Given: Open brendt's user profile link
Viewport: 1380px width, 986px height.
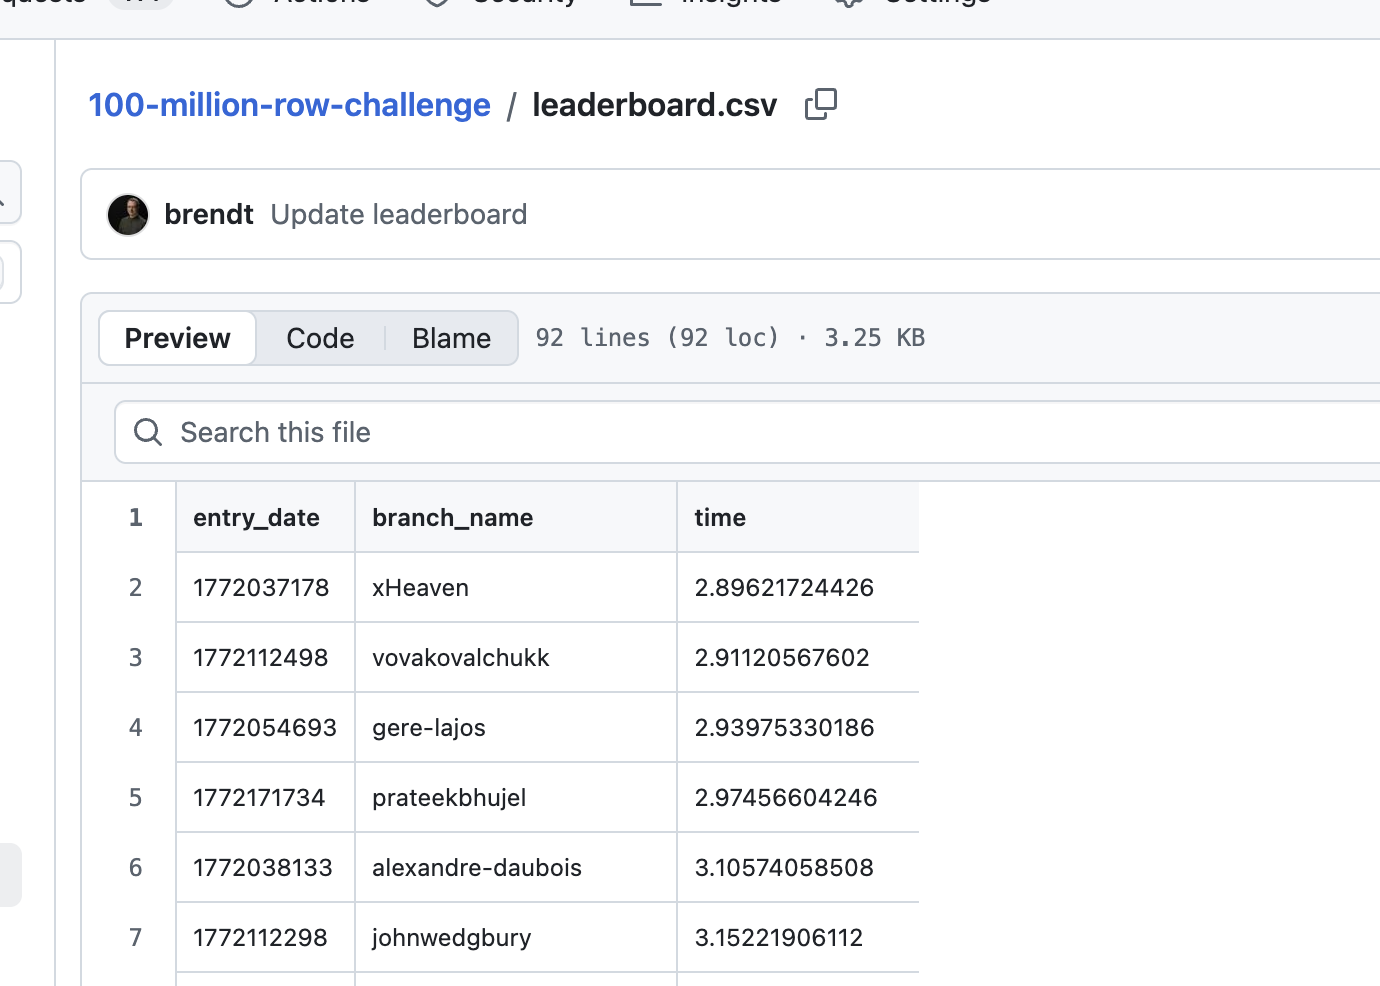Looking at the screenshot, I should pyautogui.click(x=208, y=215).
